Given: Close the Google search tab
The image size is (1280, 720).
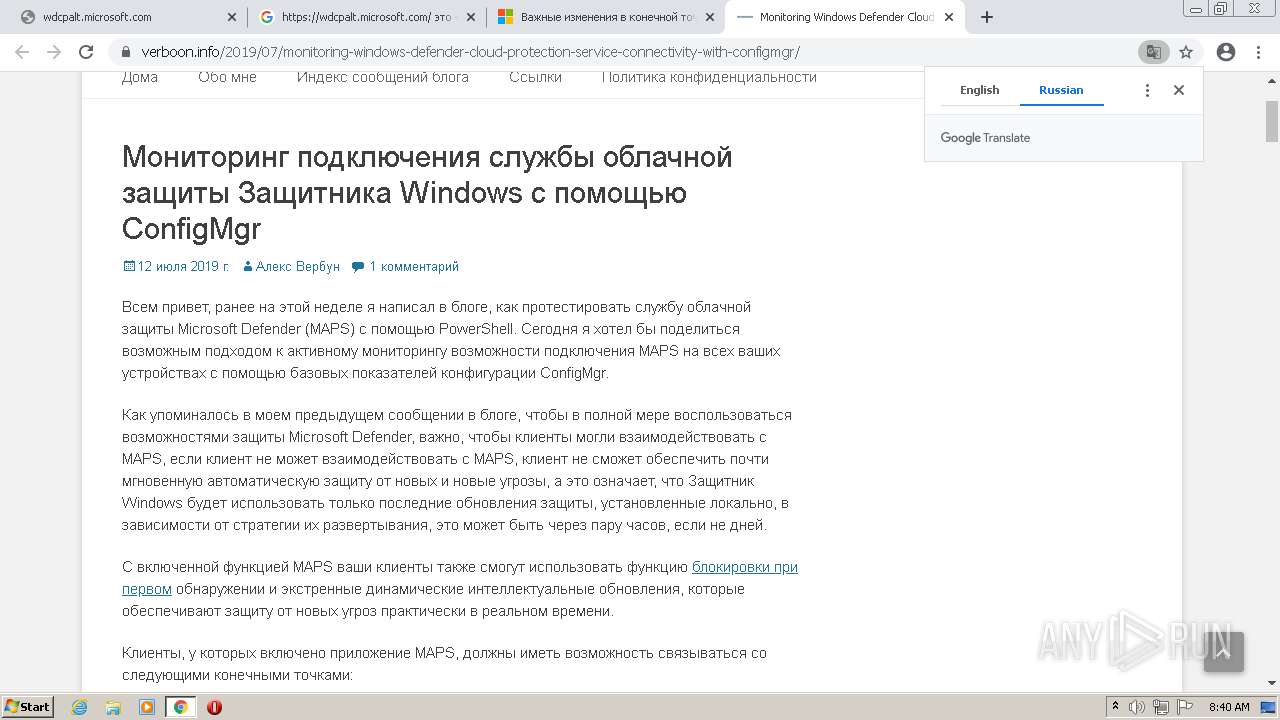Looking at the screenshot, I should pos(471,17).
